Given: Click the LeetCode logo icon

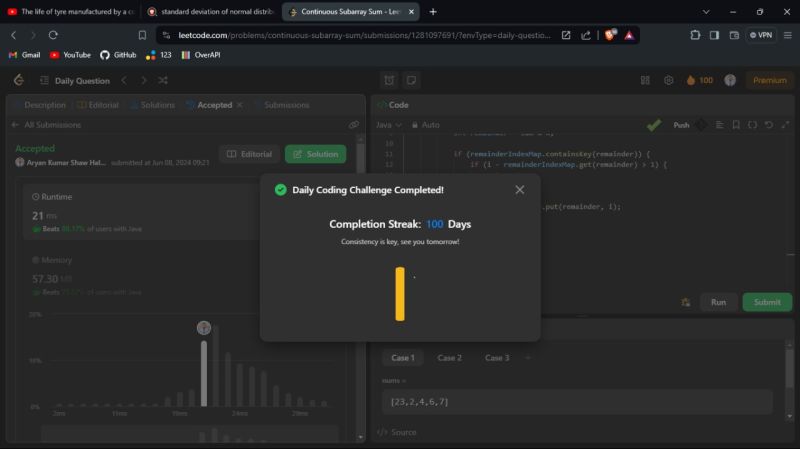Looking at the screenshot, I should click(19, 80).
